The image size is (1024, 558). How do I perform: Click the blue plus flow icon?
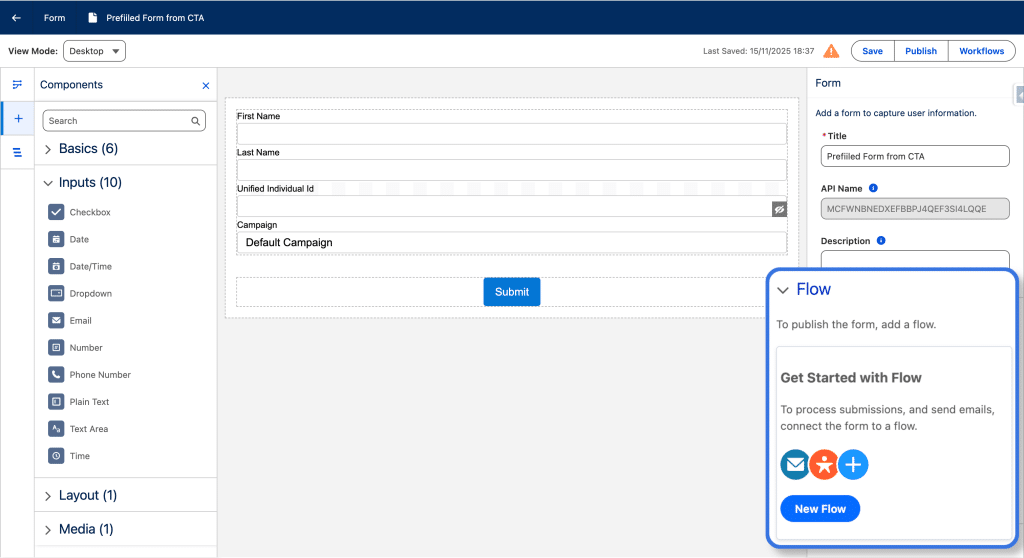[x=853, y=464]
